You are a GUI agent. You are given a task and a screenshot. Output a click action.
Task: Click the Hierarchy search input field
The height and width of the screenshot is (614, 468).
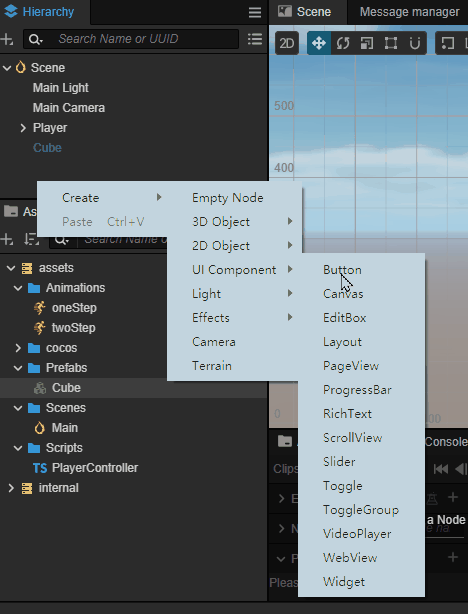tap(131, 39)
